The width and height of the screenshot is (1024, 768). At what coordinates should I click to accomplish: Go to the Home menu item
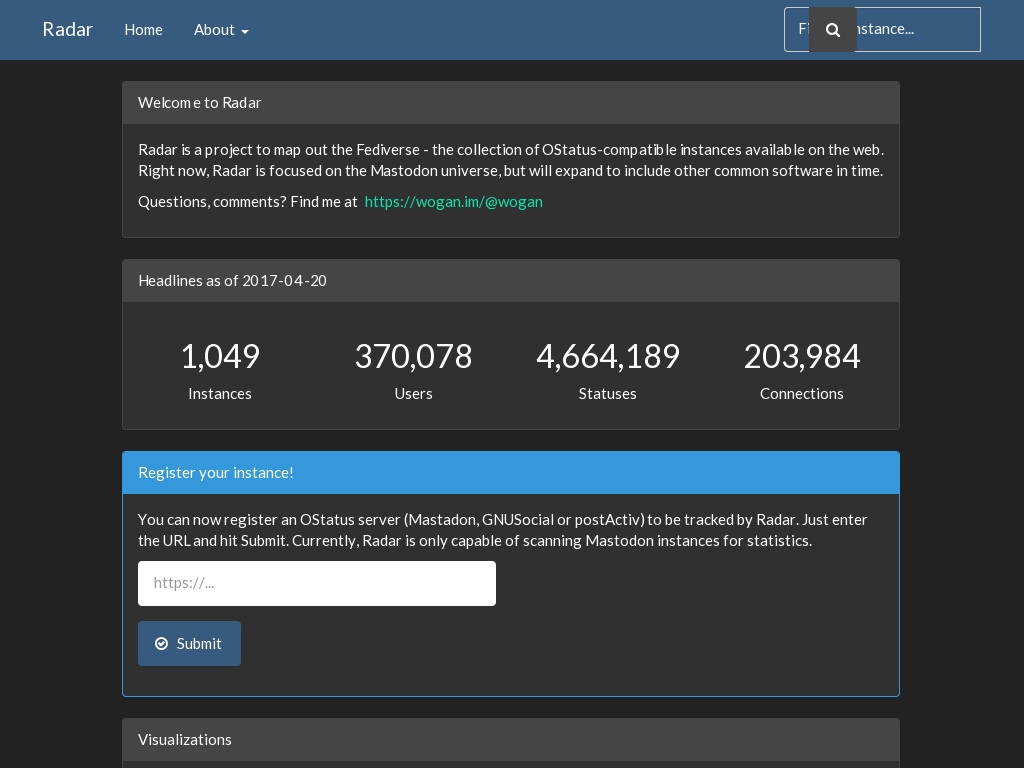144,29
